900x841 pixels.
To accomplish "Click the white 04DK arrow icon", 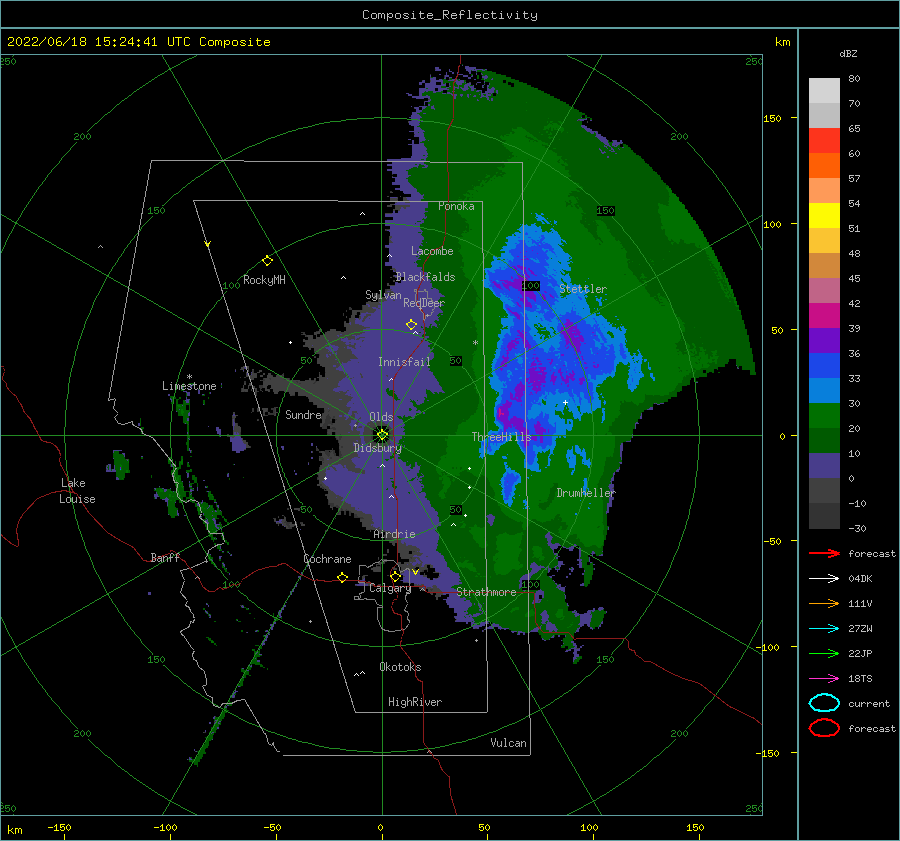I will tap(824, 579).
